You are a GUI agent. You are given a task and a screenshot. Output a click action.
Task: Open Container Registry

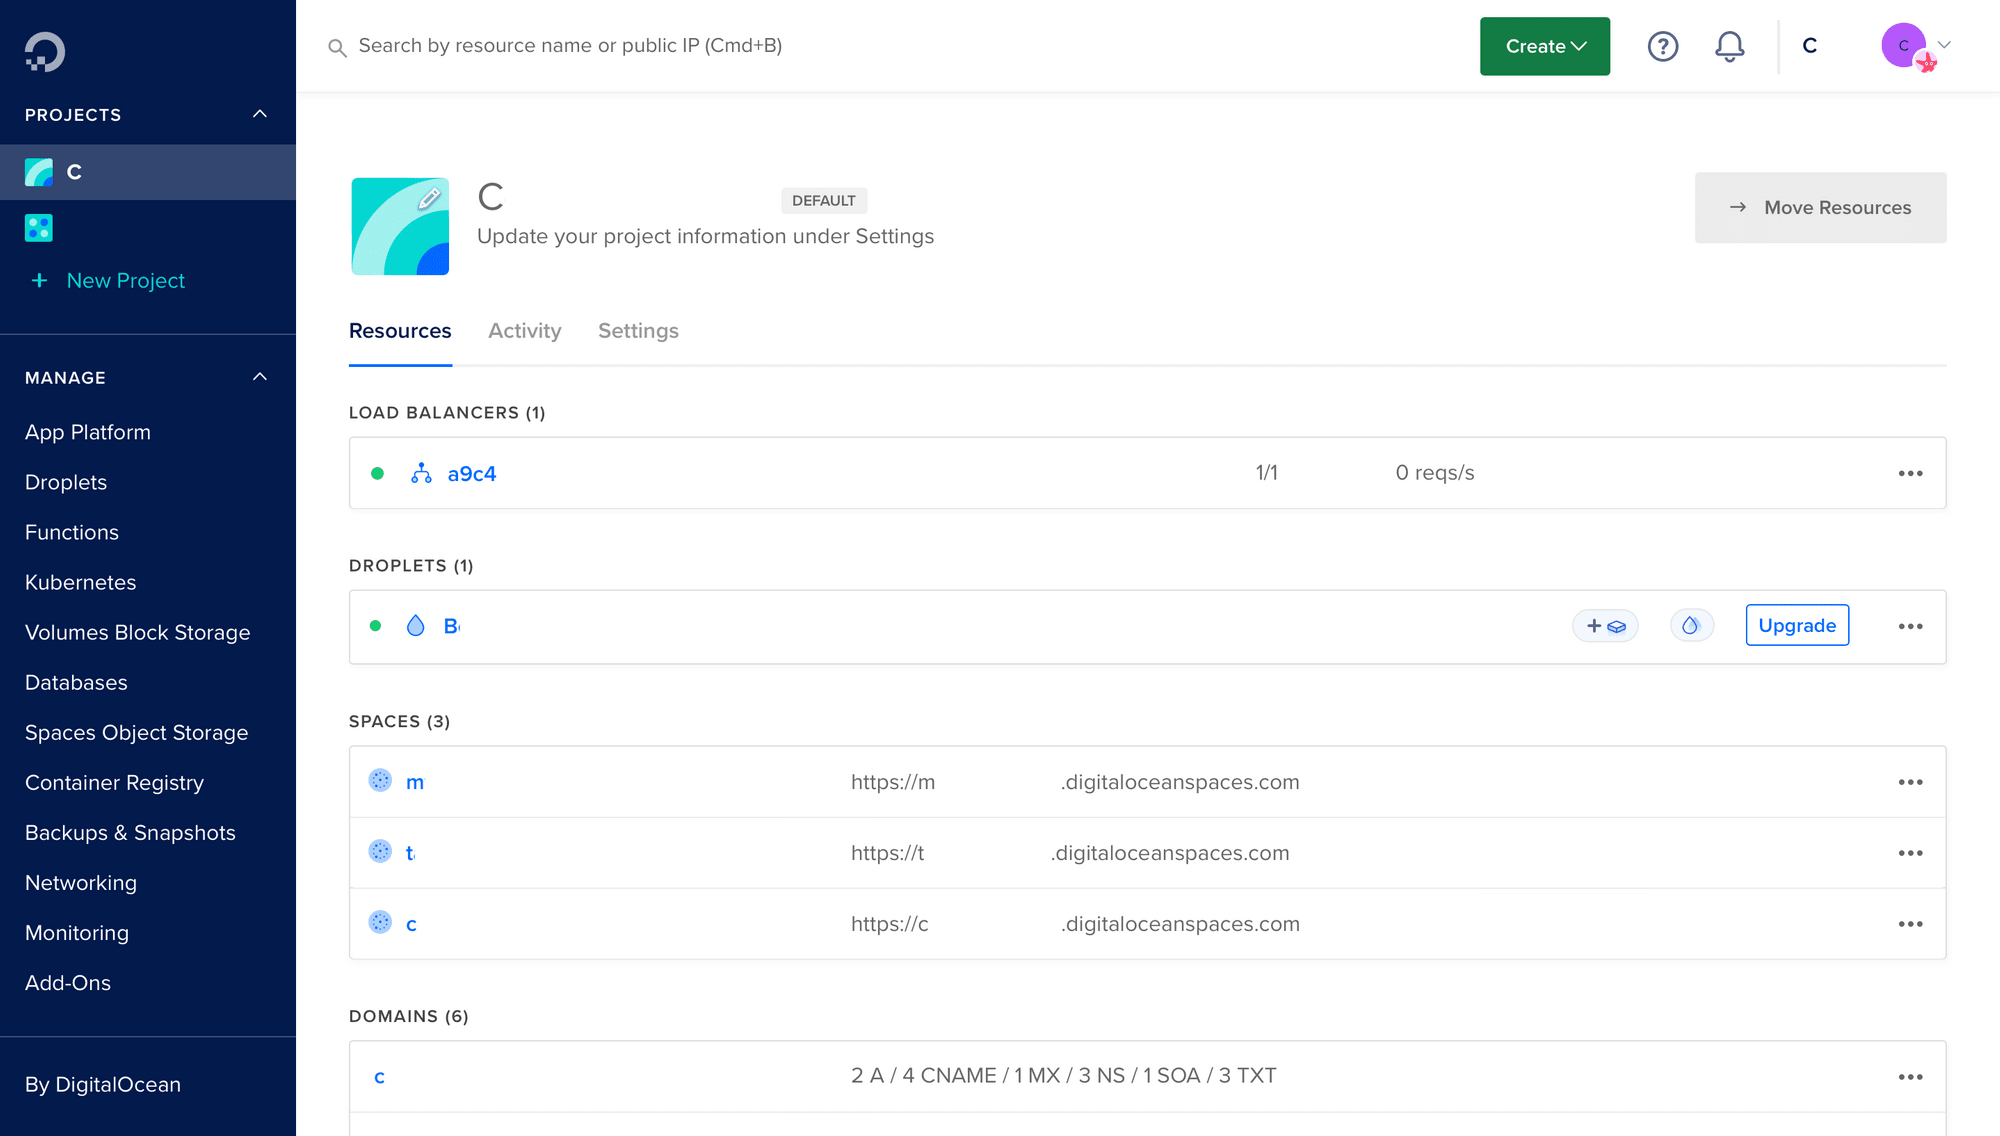[x=115, y=782]
